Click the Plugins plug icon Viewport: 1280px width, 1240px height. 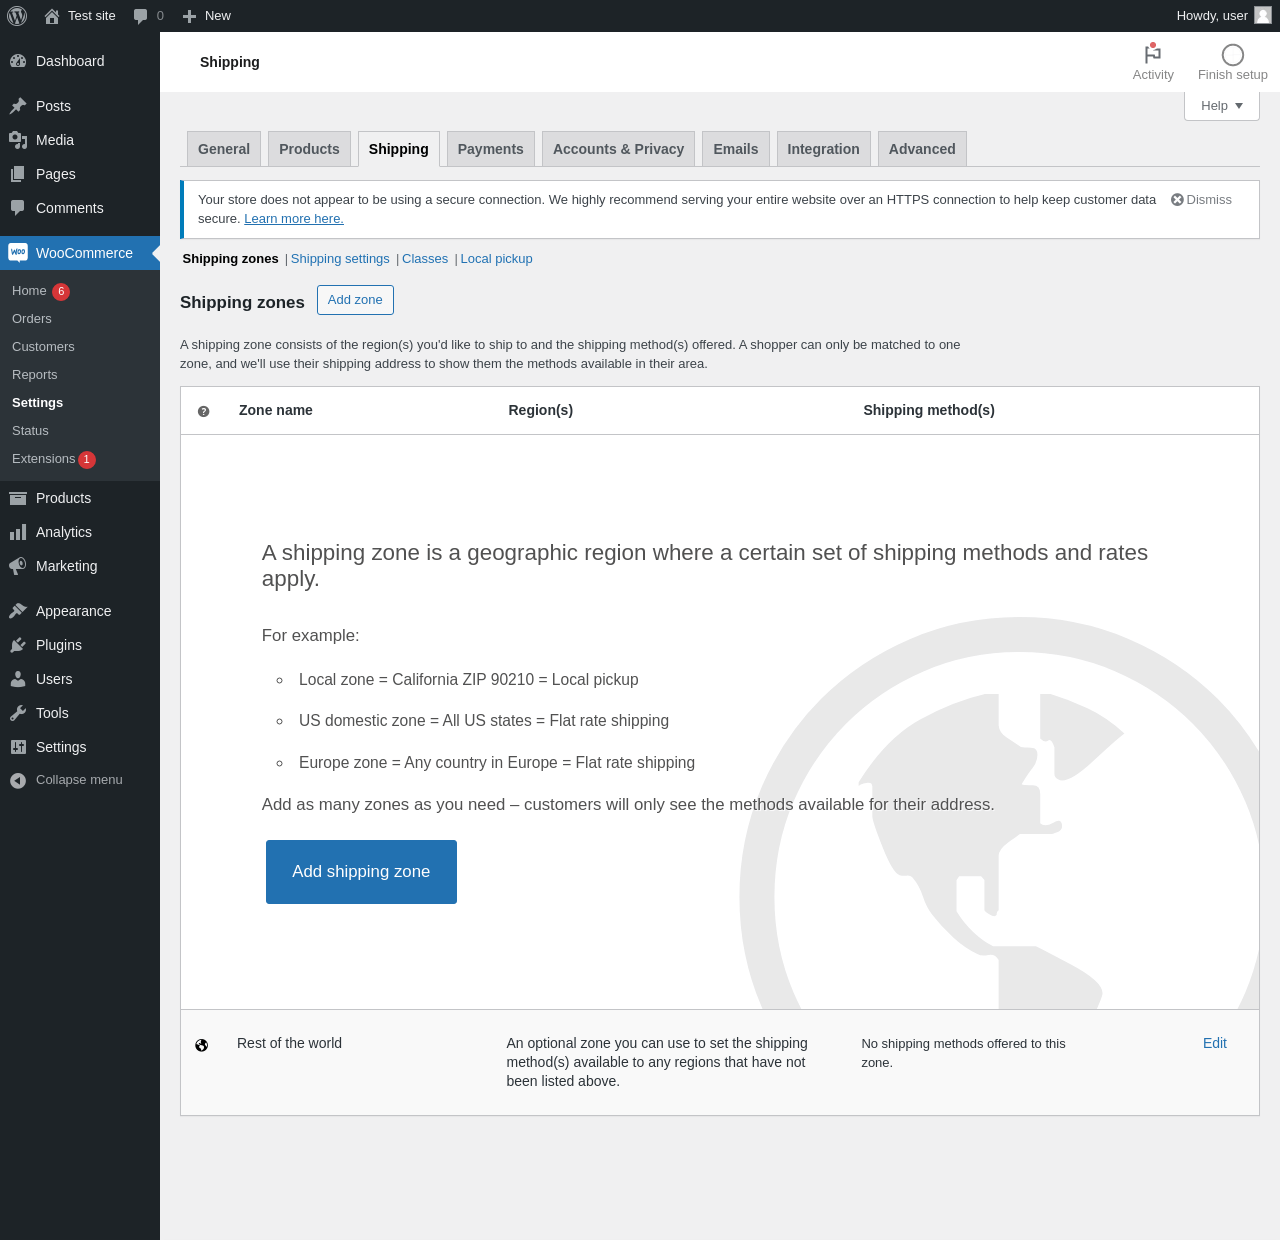18,645
